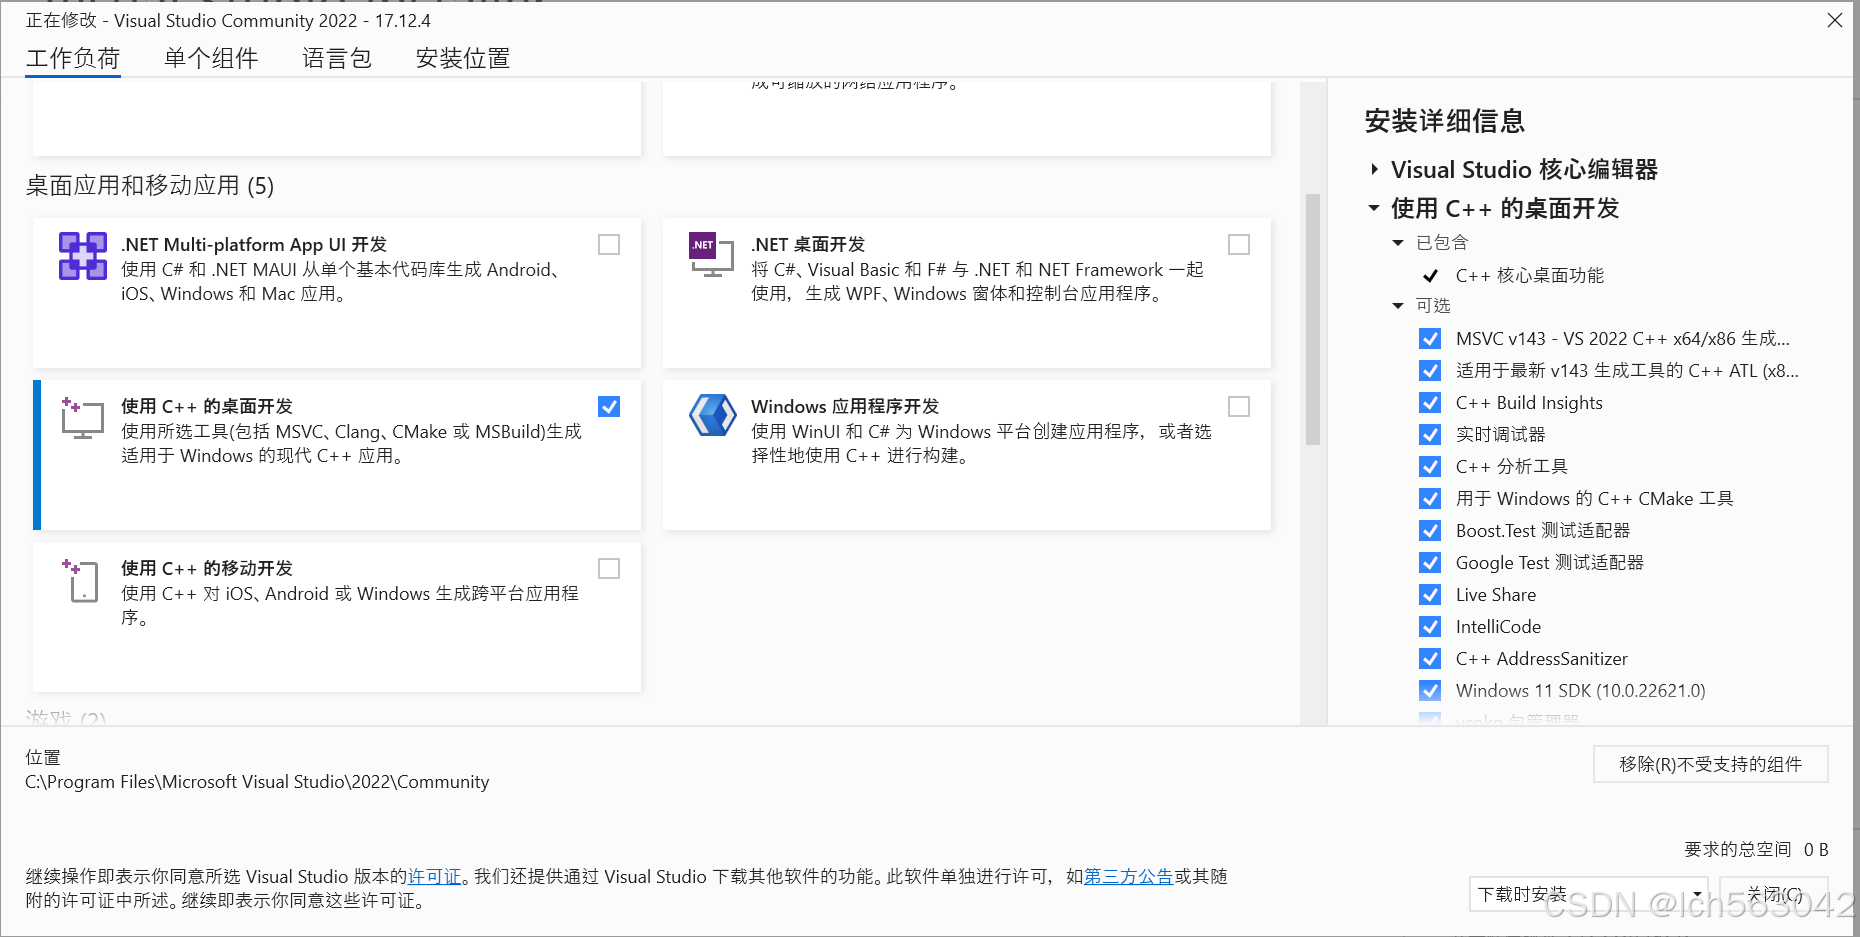Click the Windows 应用程序开发 icon
Image resolution: width=1860 pixels, height=937 pixels.
point(712,415)
